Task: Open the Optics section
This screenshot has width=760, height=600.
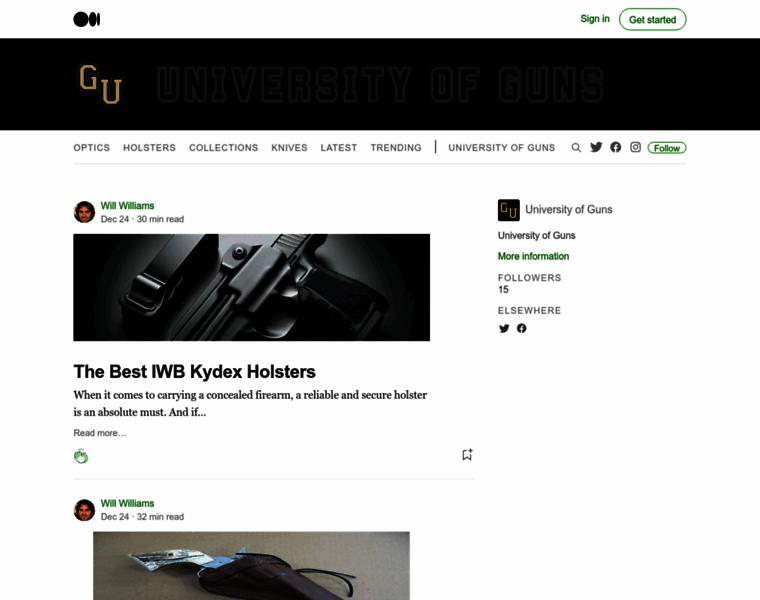Action: [x=92, y=147]
